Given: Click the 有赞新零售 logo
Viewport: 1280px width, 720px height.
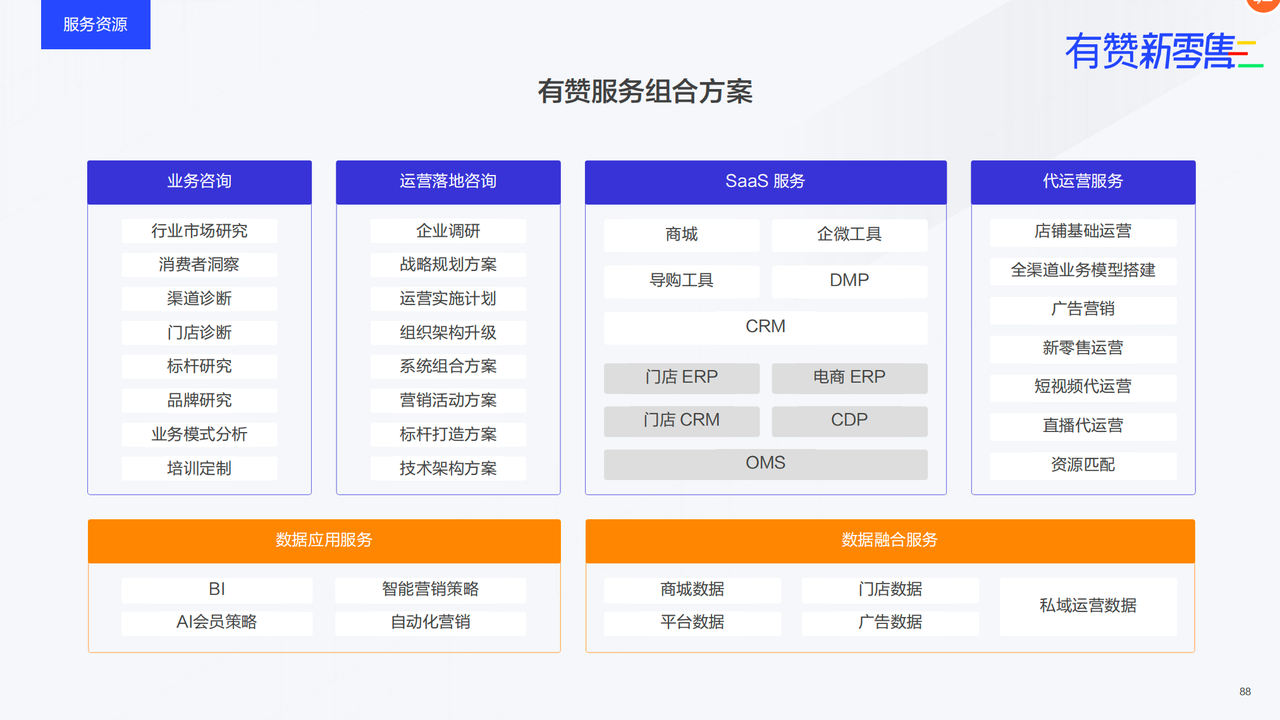Looking at the screenshot, I should click(1163, 52).
